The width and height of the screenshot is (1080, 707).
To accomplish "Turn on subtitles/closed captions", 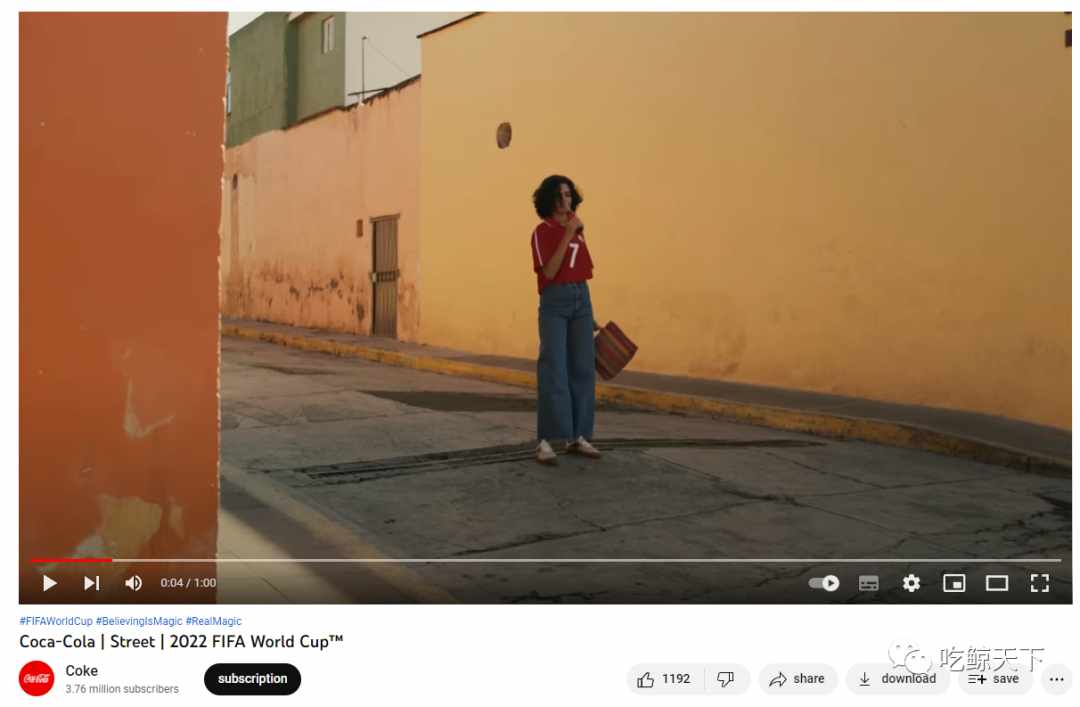I will 869,584.
